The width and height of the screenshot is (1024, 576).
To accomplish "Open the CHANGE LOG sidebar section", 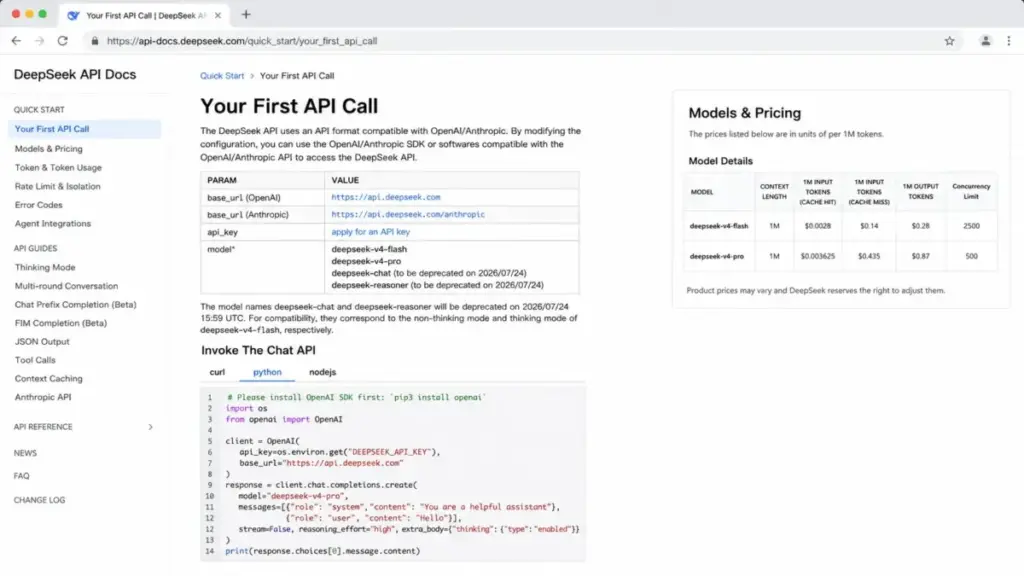I will 39,500.
